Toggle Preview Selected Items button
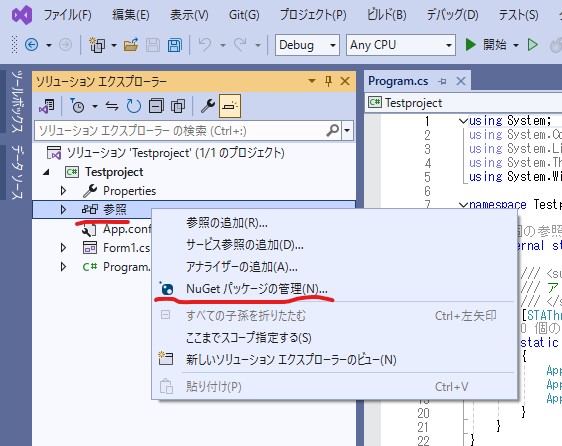 point(230,106)
